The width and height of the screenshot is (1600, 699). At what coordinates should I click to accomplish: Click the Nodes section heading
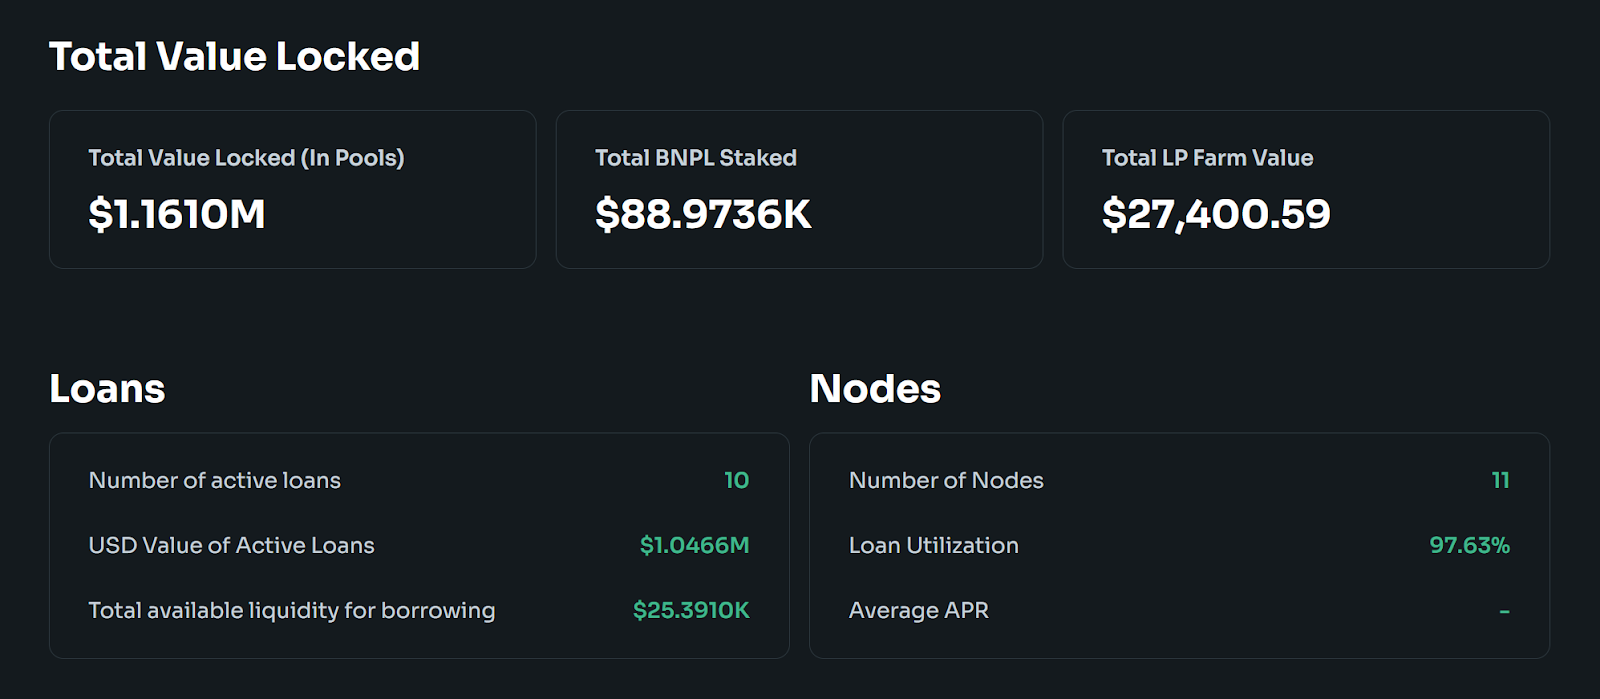[x=875, y=388]
